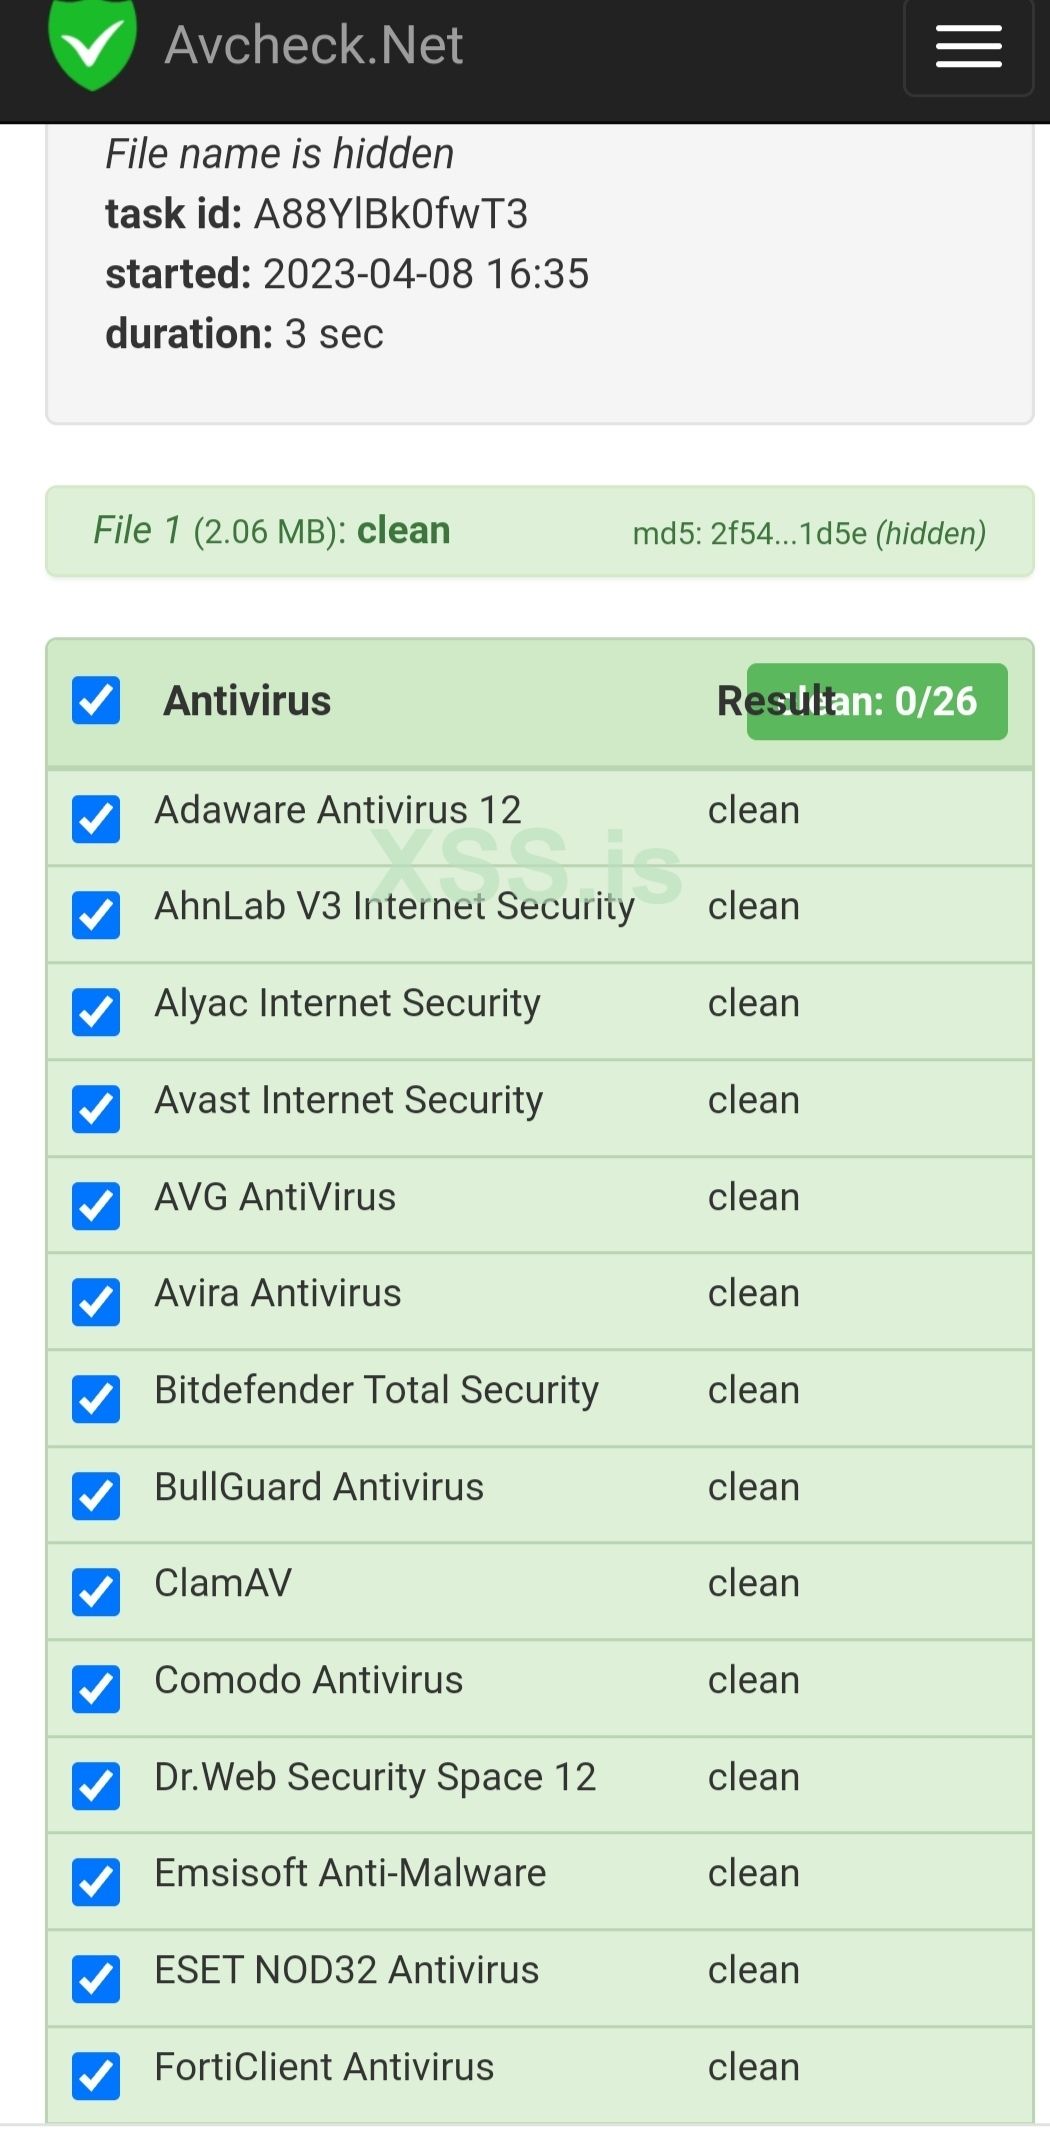Screen dimensions: 1050x2146
Task: Click the task id A88YlBk0fwT3 text
Action: 390,214
